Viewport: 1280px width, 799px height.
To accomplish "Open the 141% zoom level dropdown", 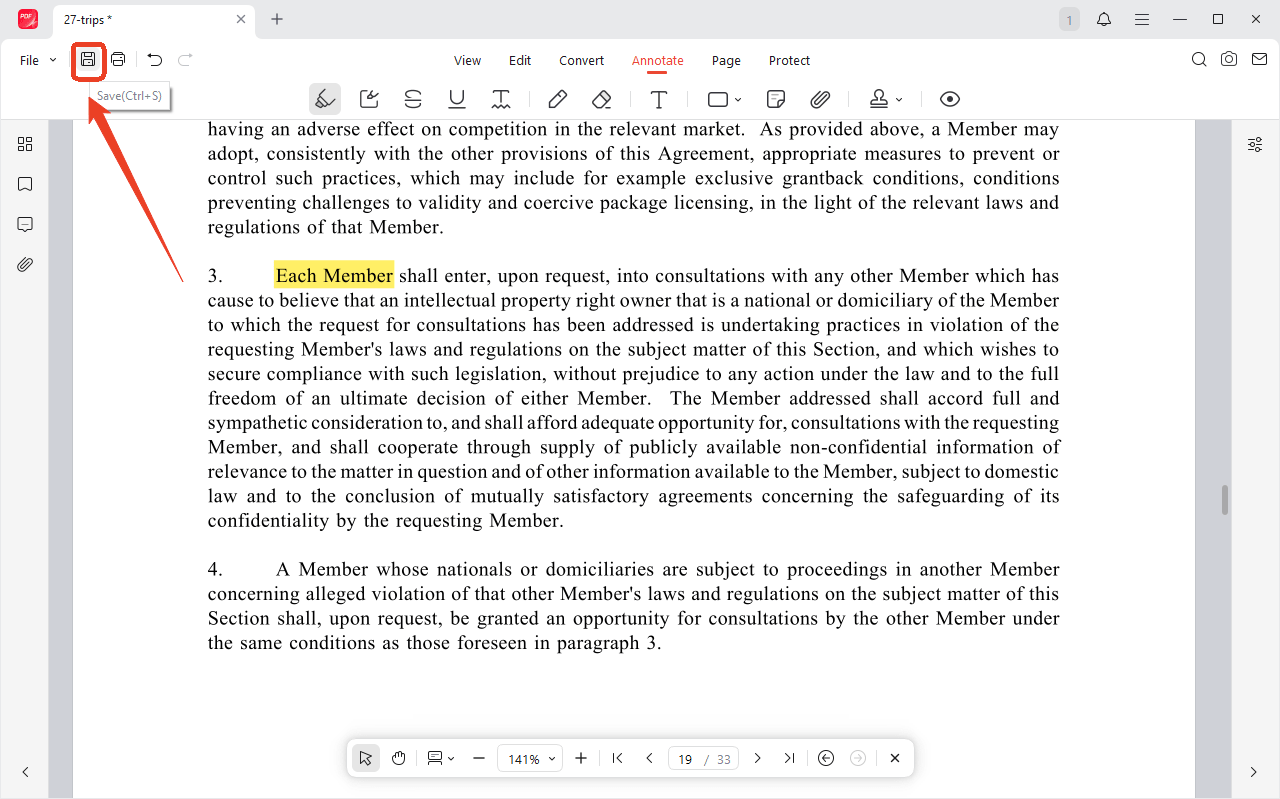I will pyautogui.click(x=530, y=759).
